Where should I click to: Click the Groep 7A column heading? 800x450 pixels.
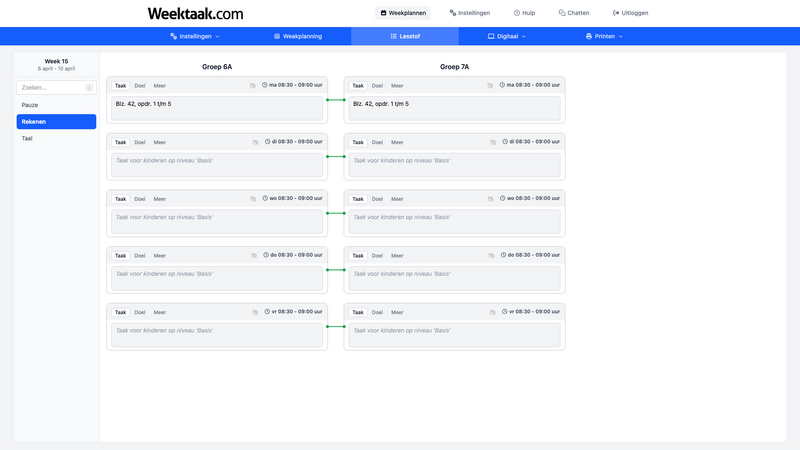454,67
